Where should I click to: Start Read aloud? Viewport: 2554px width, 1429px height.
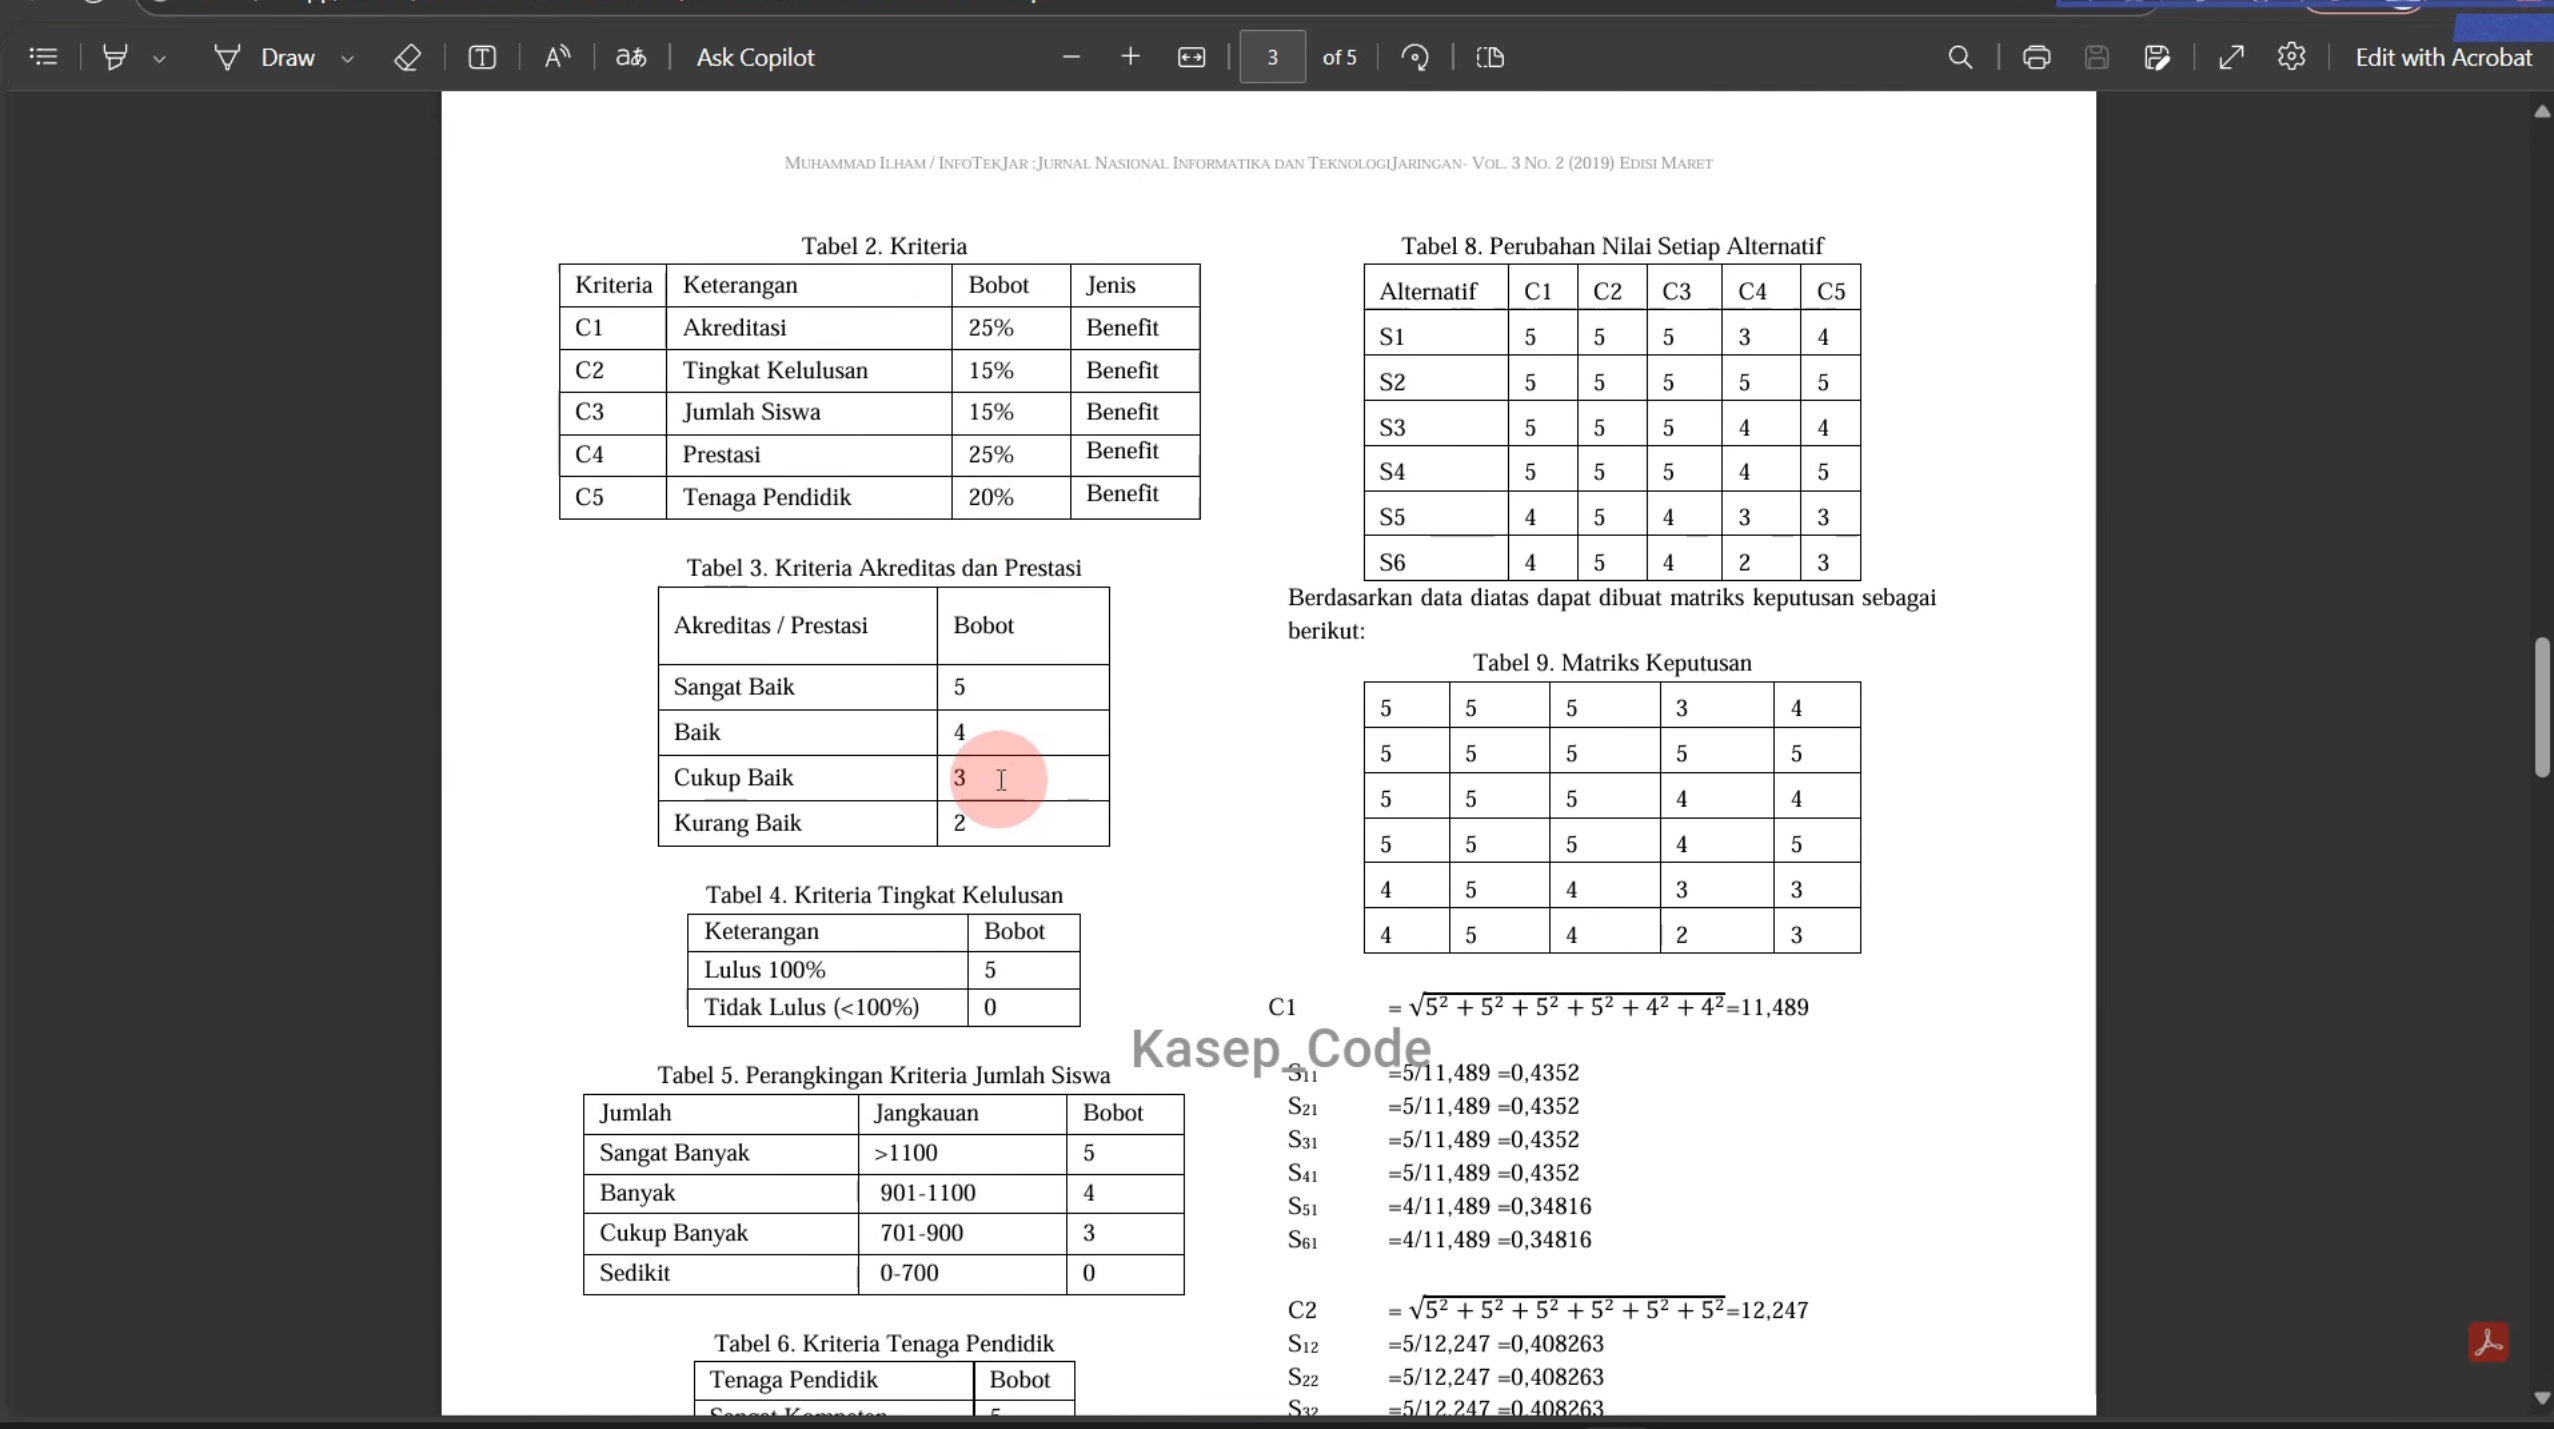point(557,57)
